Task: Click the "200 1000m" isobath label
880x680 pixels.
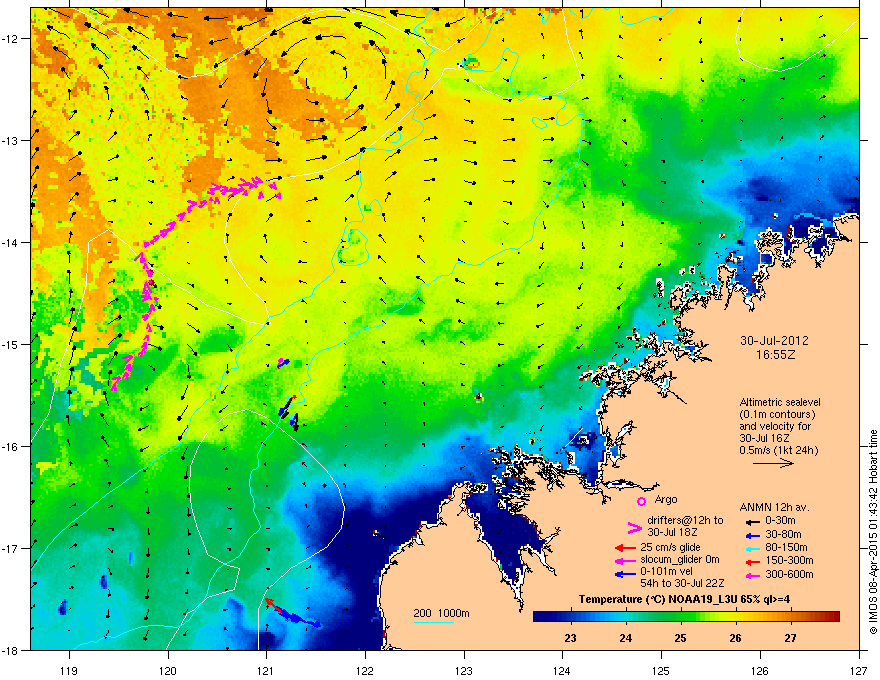Action: click(x=441, y=613)
